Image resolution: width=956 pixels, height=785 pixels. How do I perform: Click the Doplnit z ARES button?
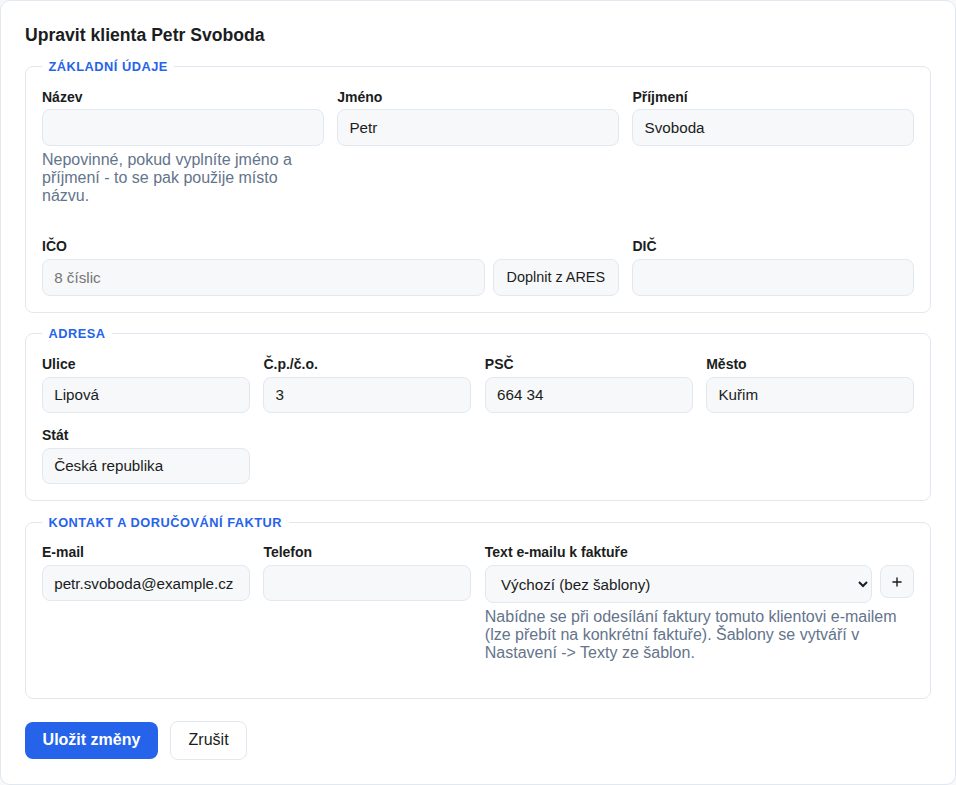click(x=556, y=277)
